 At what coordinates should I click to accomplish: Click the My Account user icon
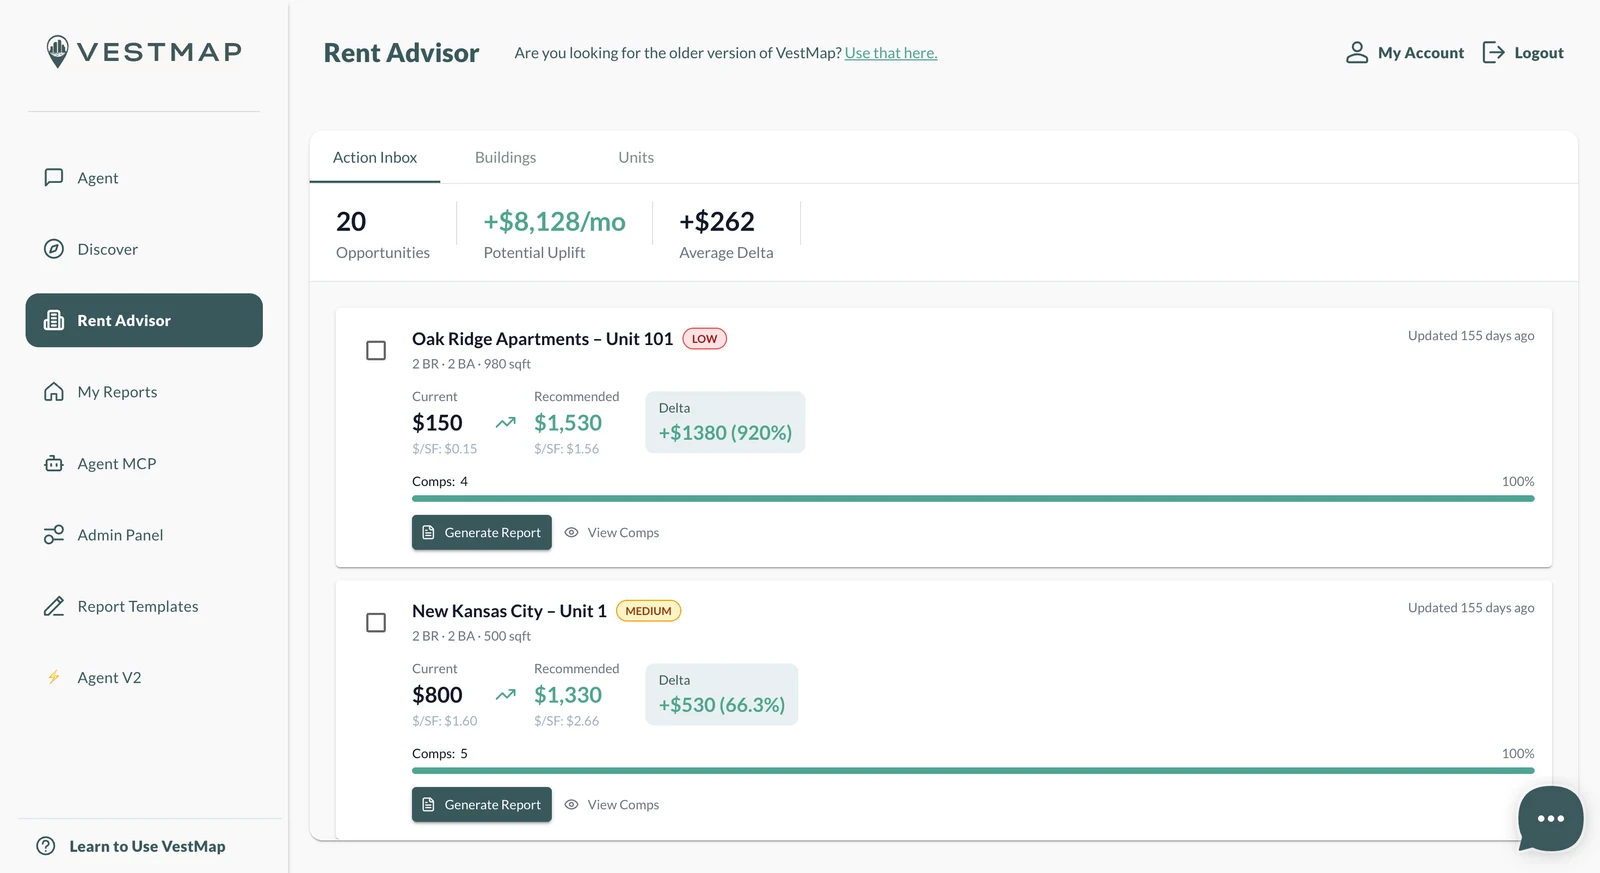1357,52
